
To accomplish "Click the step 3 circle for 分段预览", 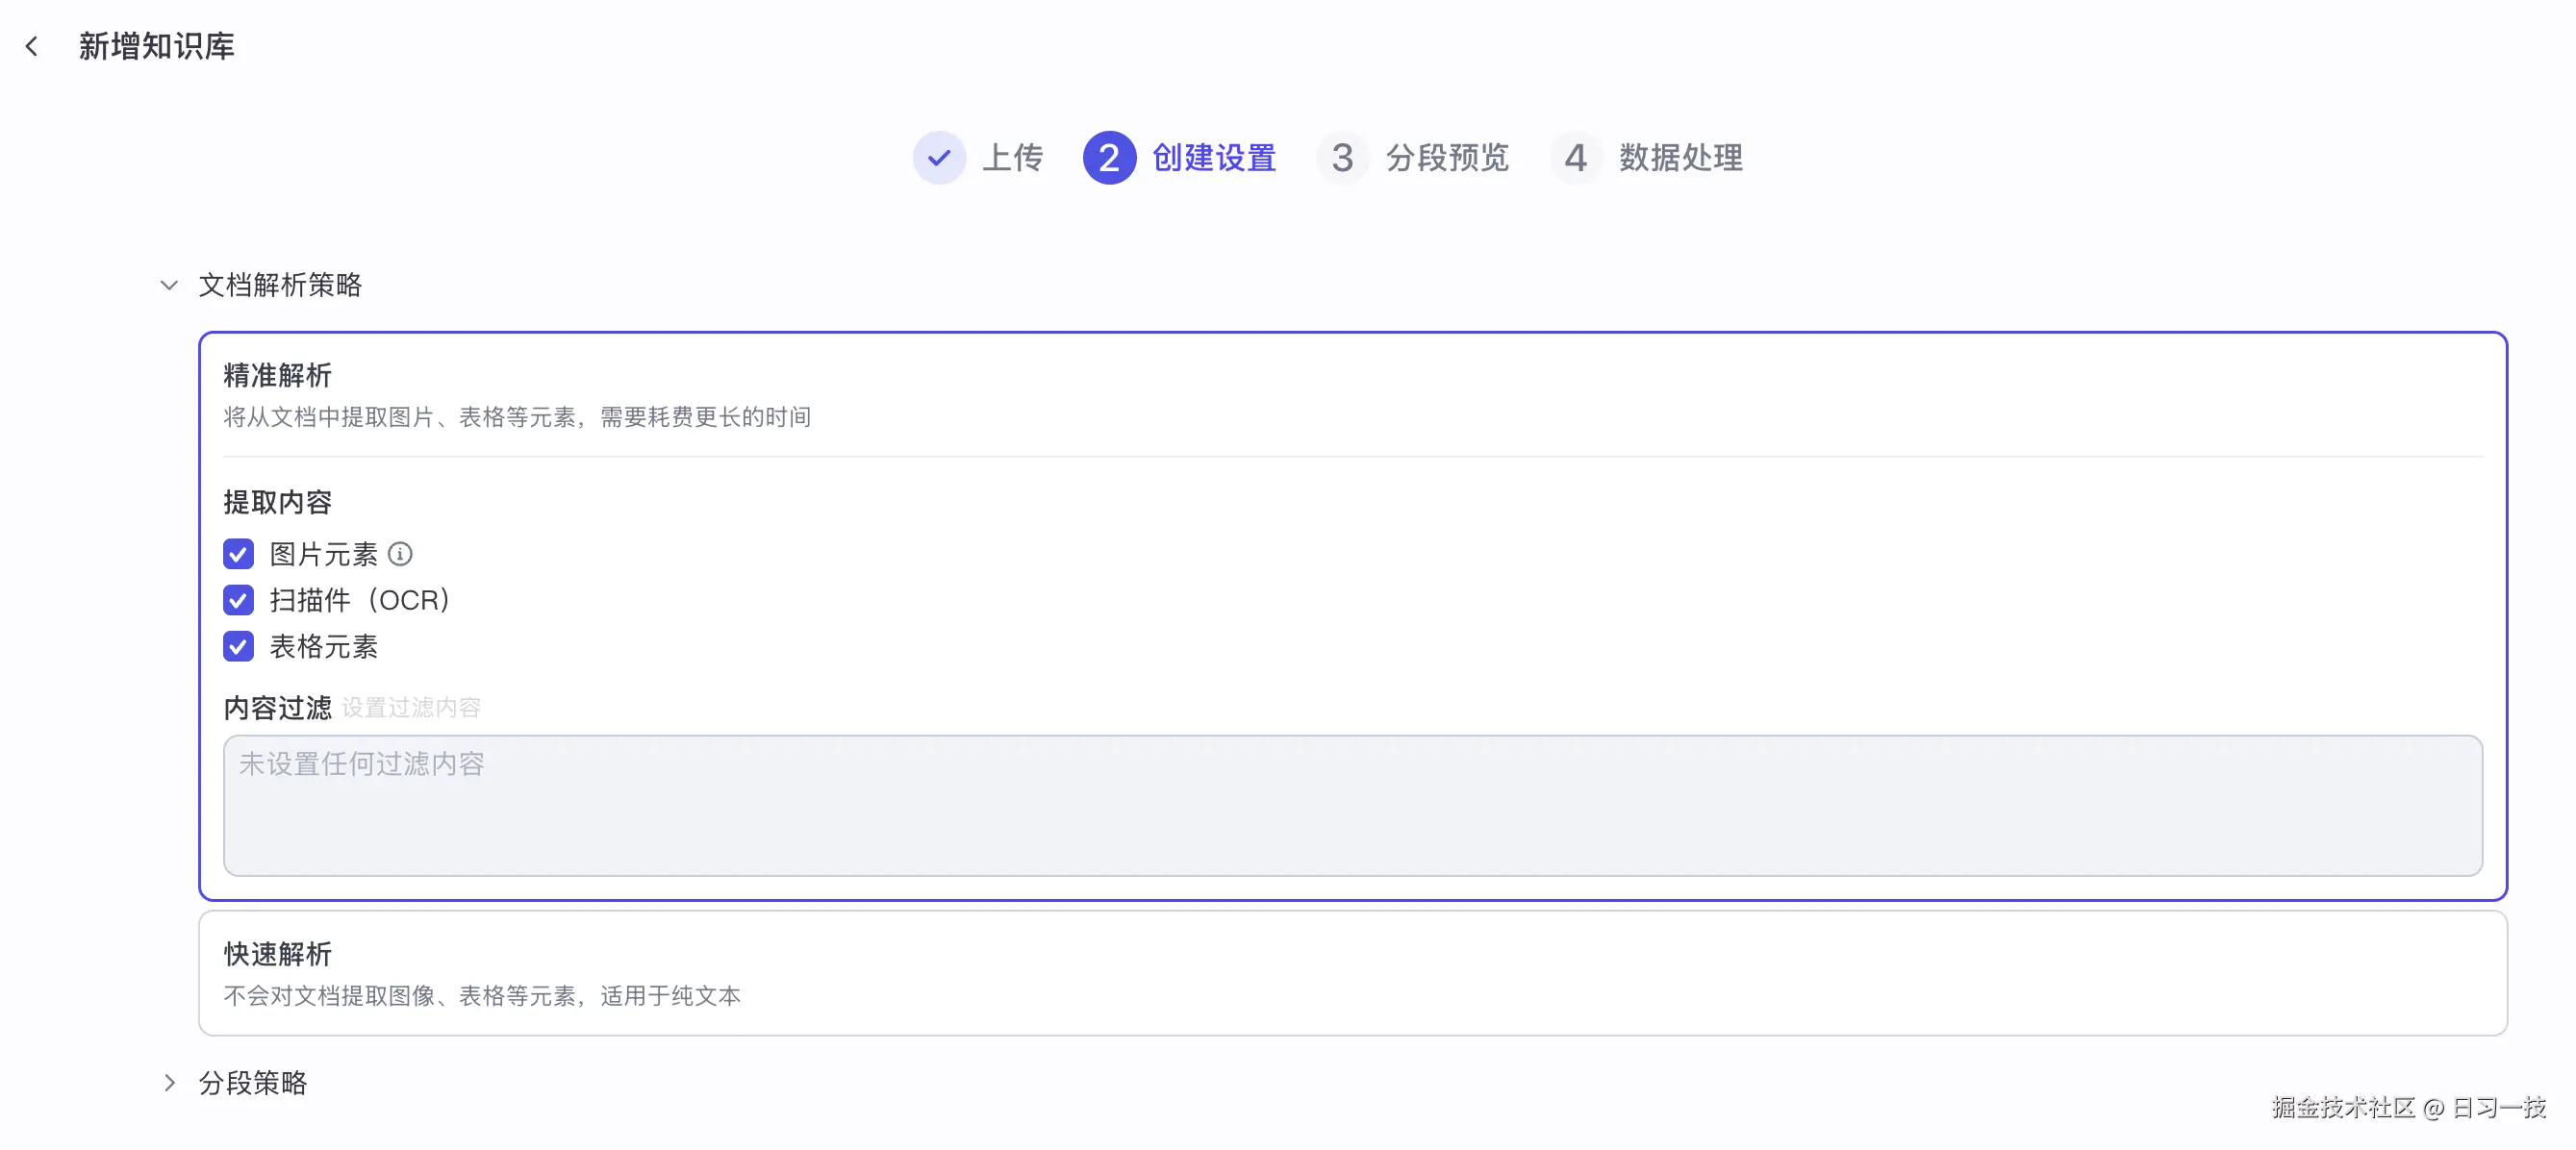I will 1342,158.
